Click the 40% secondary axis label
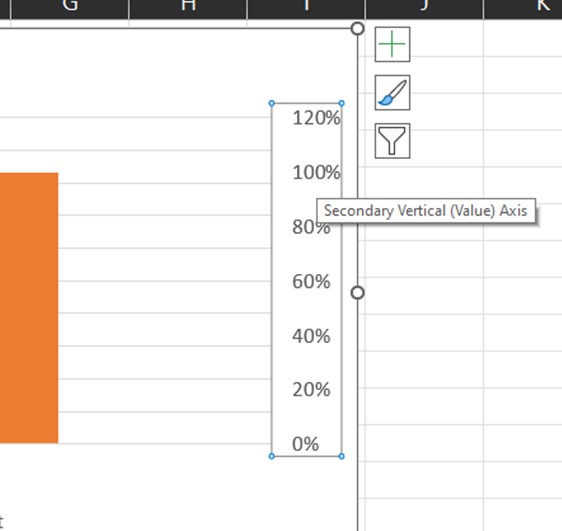 click(x=311, y=336)
